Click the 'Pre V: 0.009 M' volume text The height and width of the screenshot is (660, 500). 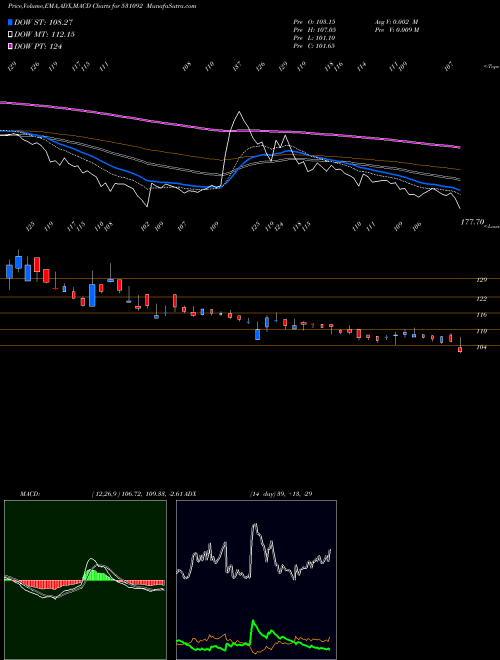(x=396, y=30)
